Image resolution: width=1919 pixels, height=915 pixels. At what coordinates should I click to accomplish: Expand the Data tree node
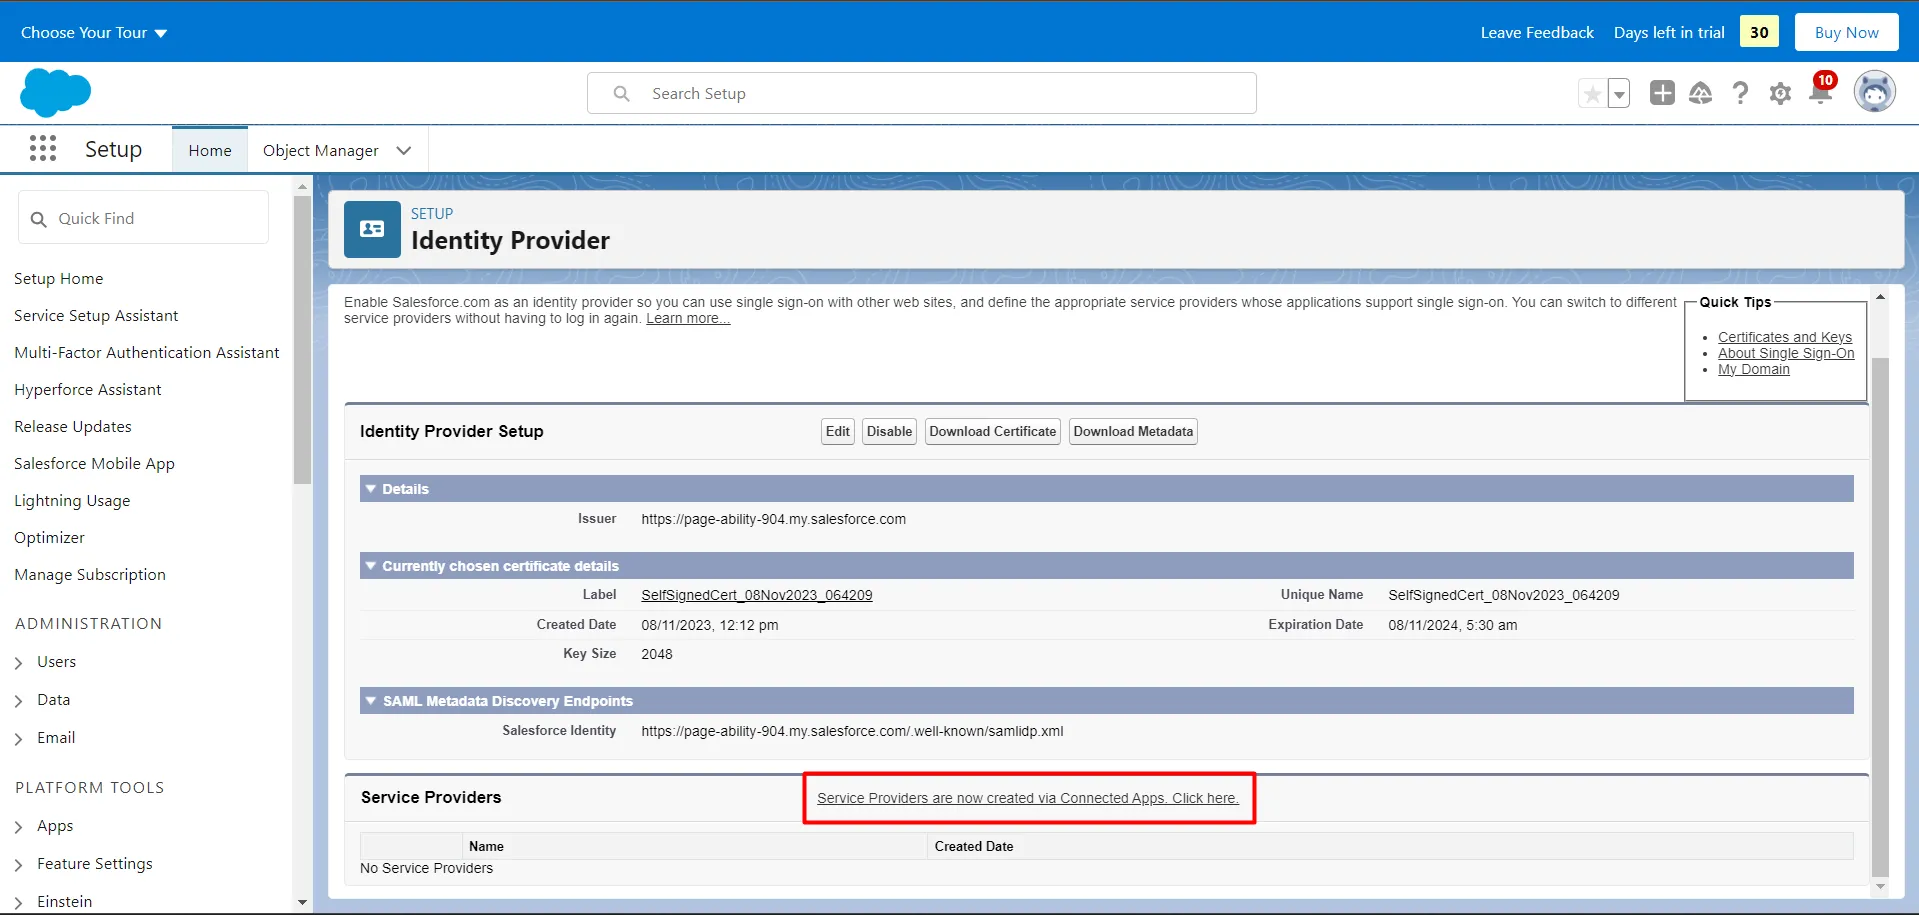[19, 701]
